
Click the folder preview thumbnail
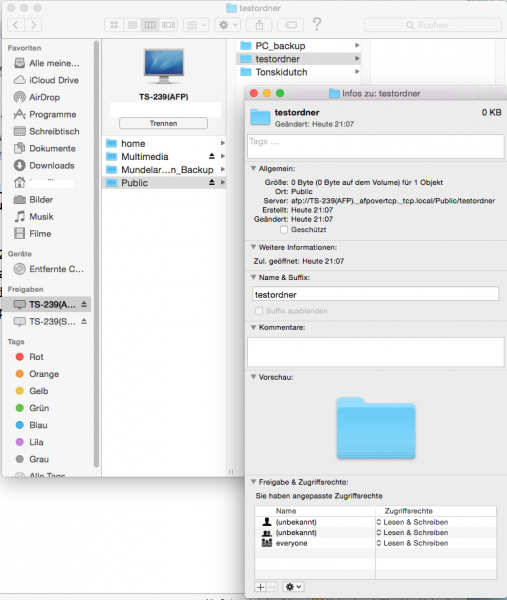click(x=376, y=428)
